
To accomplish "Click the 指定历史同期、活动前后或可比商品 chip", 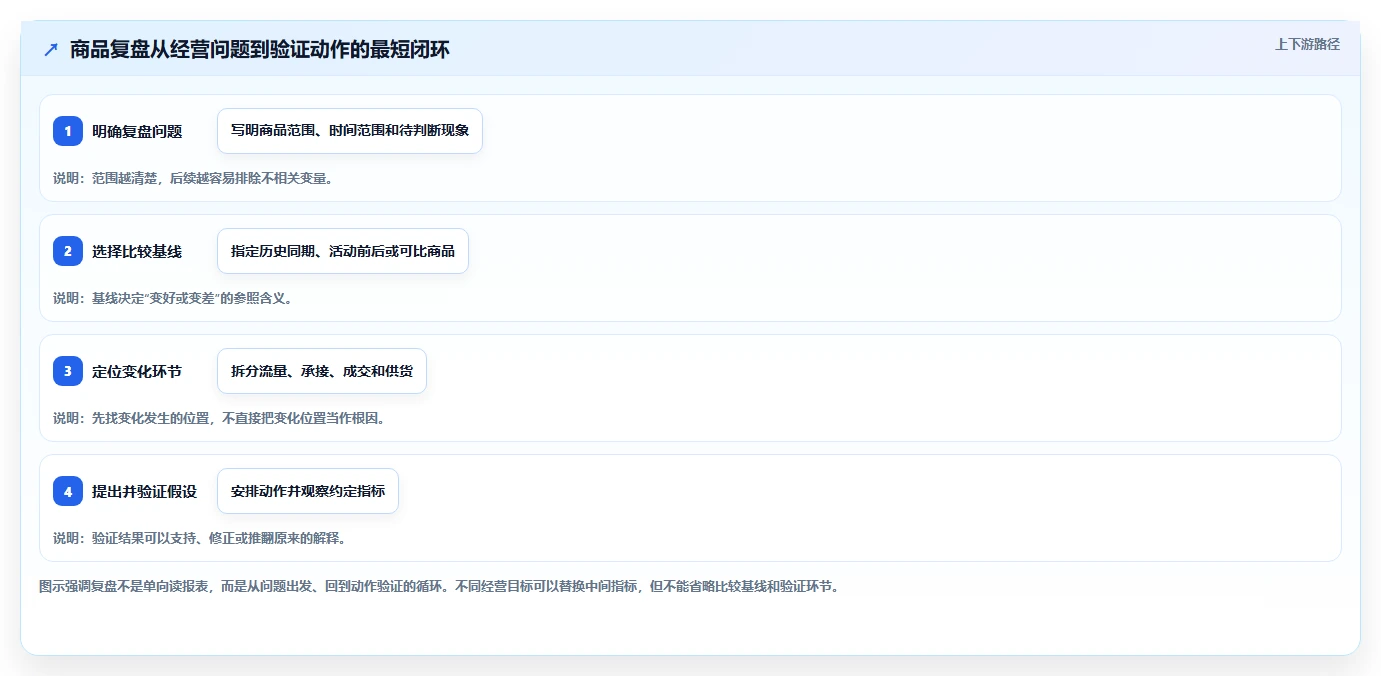I will (343, 251).
